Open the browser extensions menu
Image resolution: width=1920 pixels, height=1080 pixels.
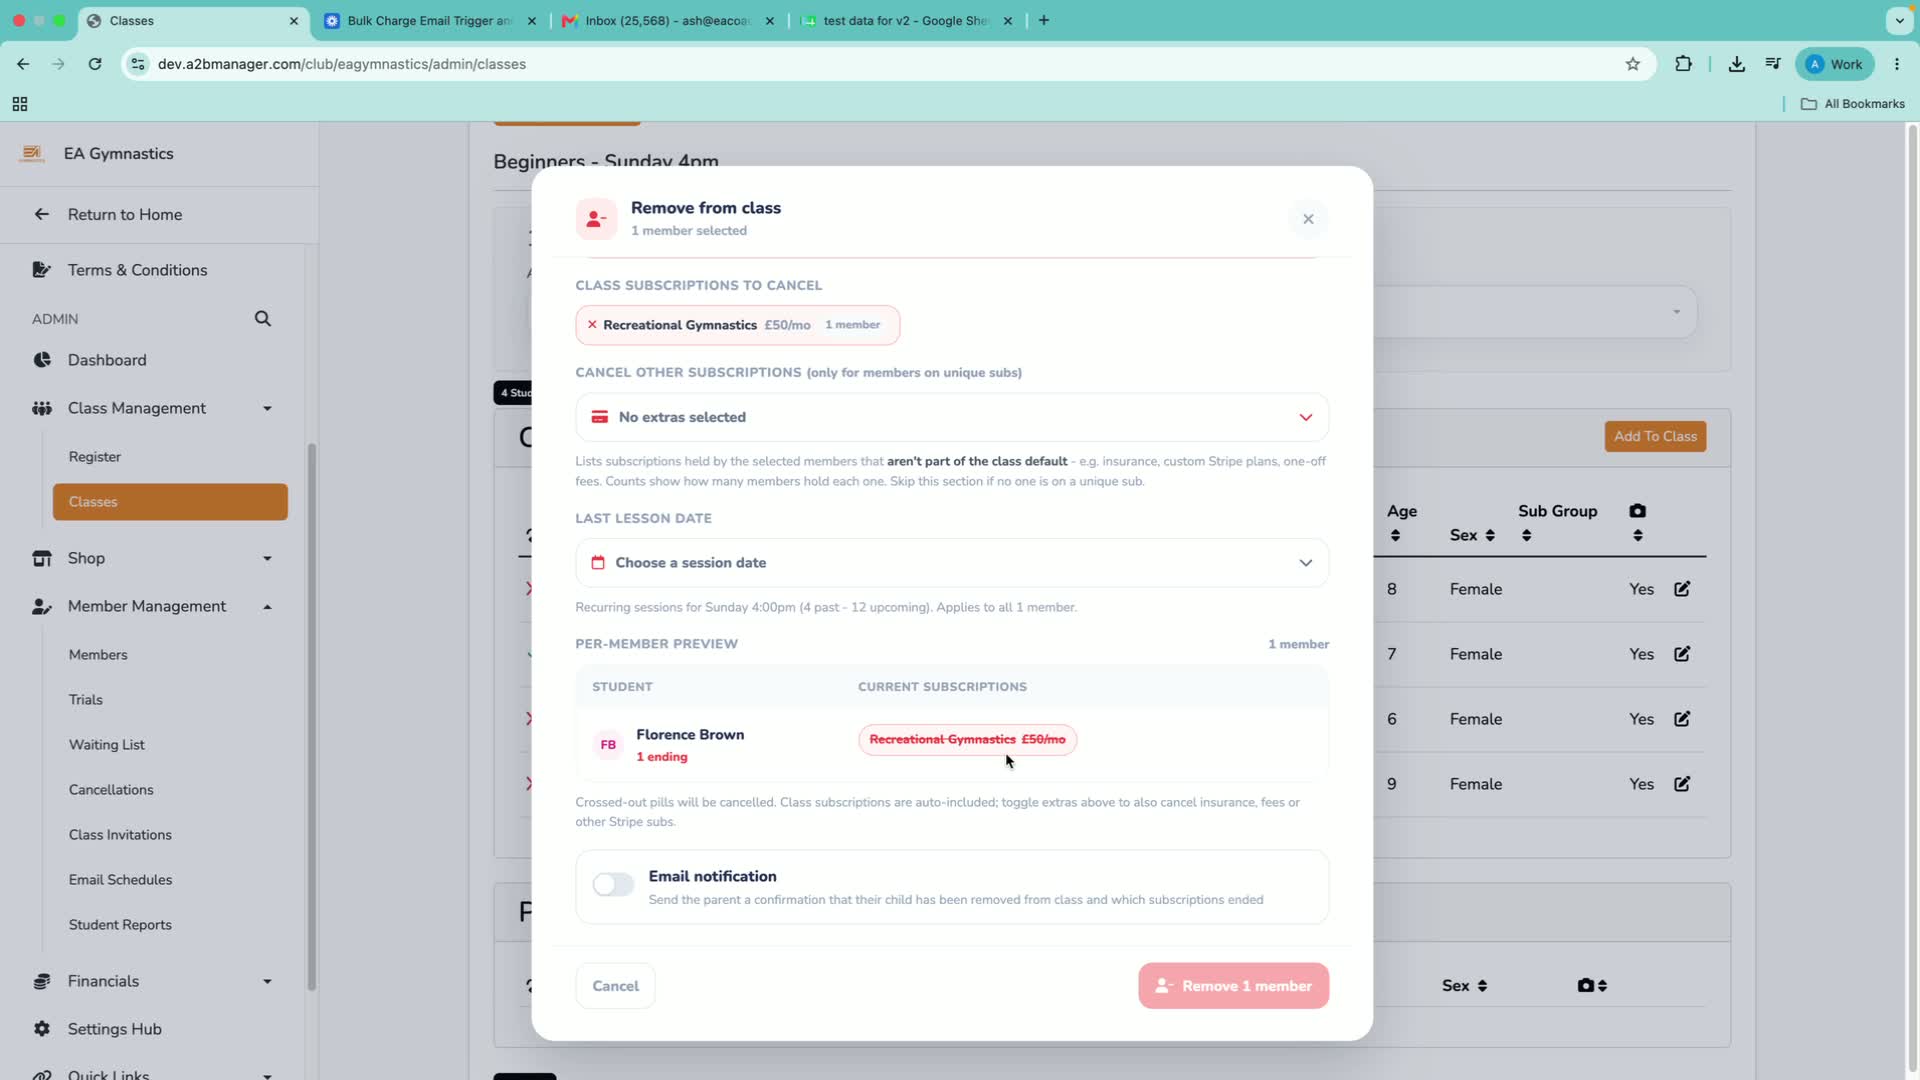pos(1684,64)
